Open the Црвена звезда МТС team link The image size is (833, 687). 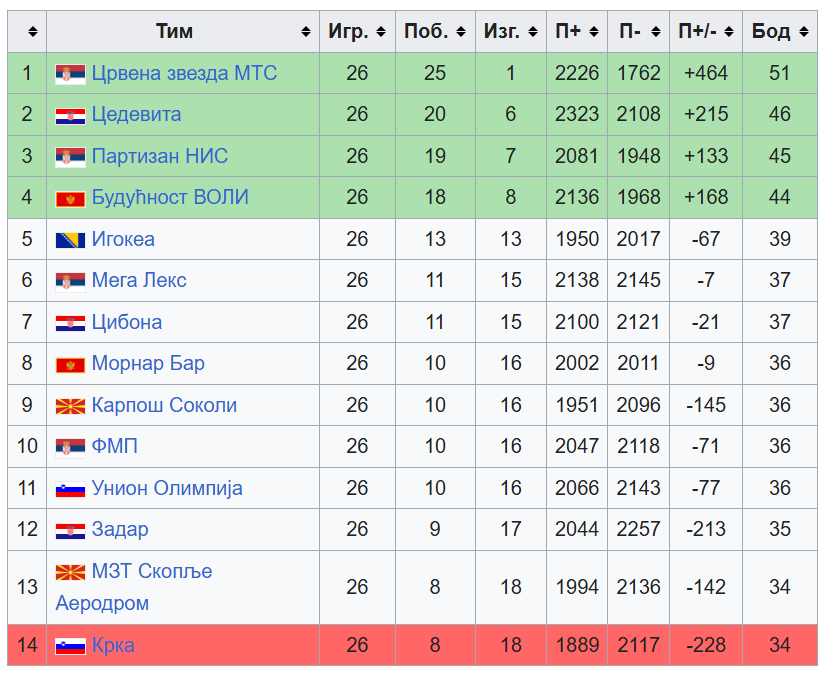click(184, 73)
